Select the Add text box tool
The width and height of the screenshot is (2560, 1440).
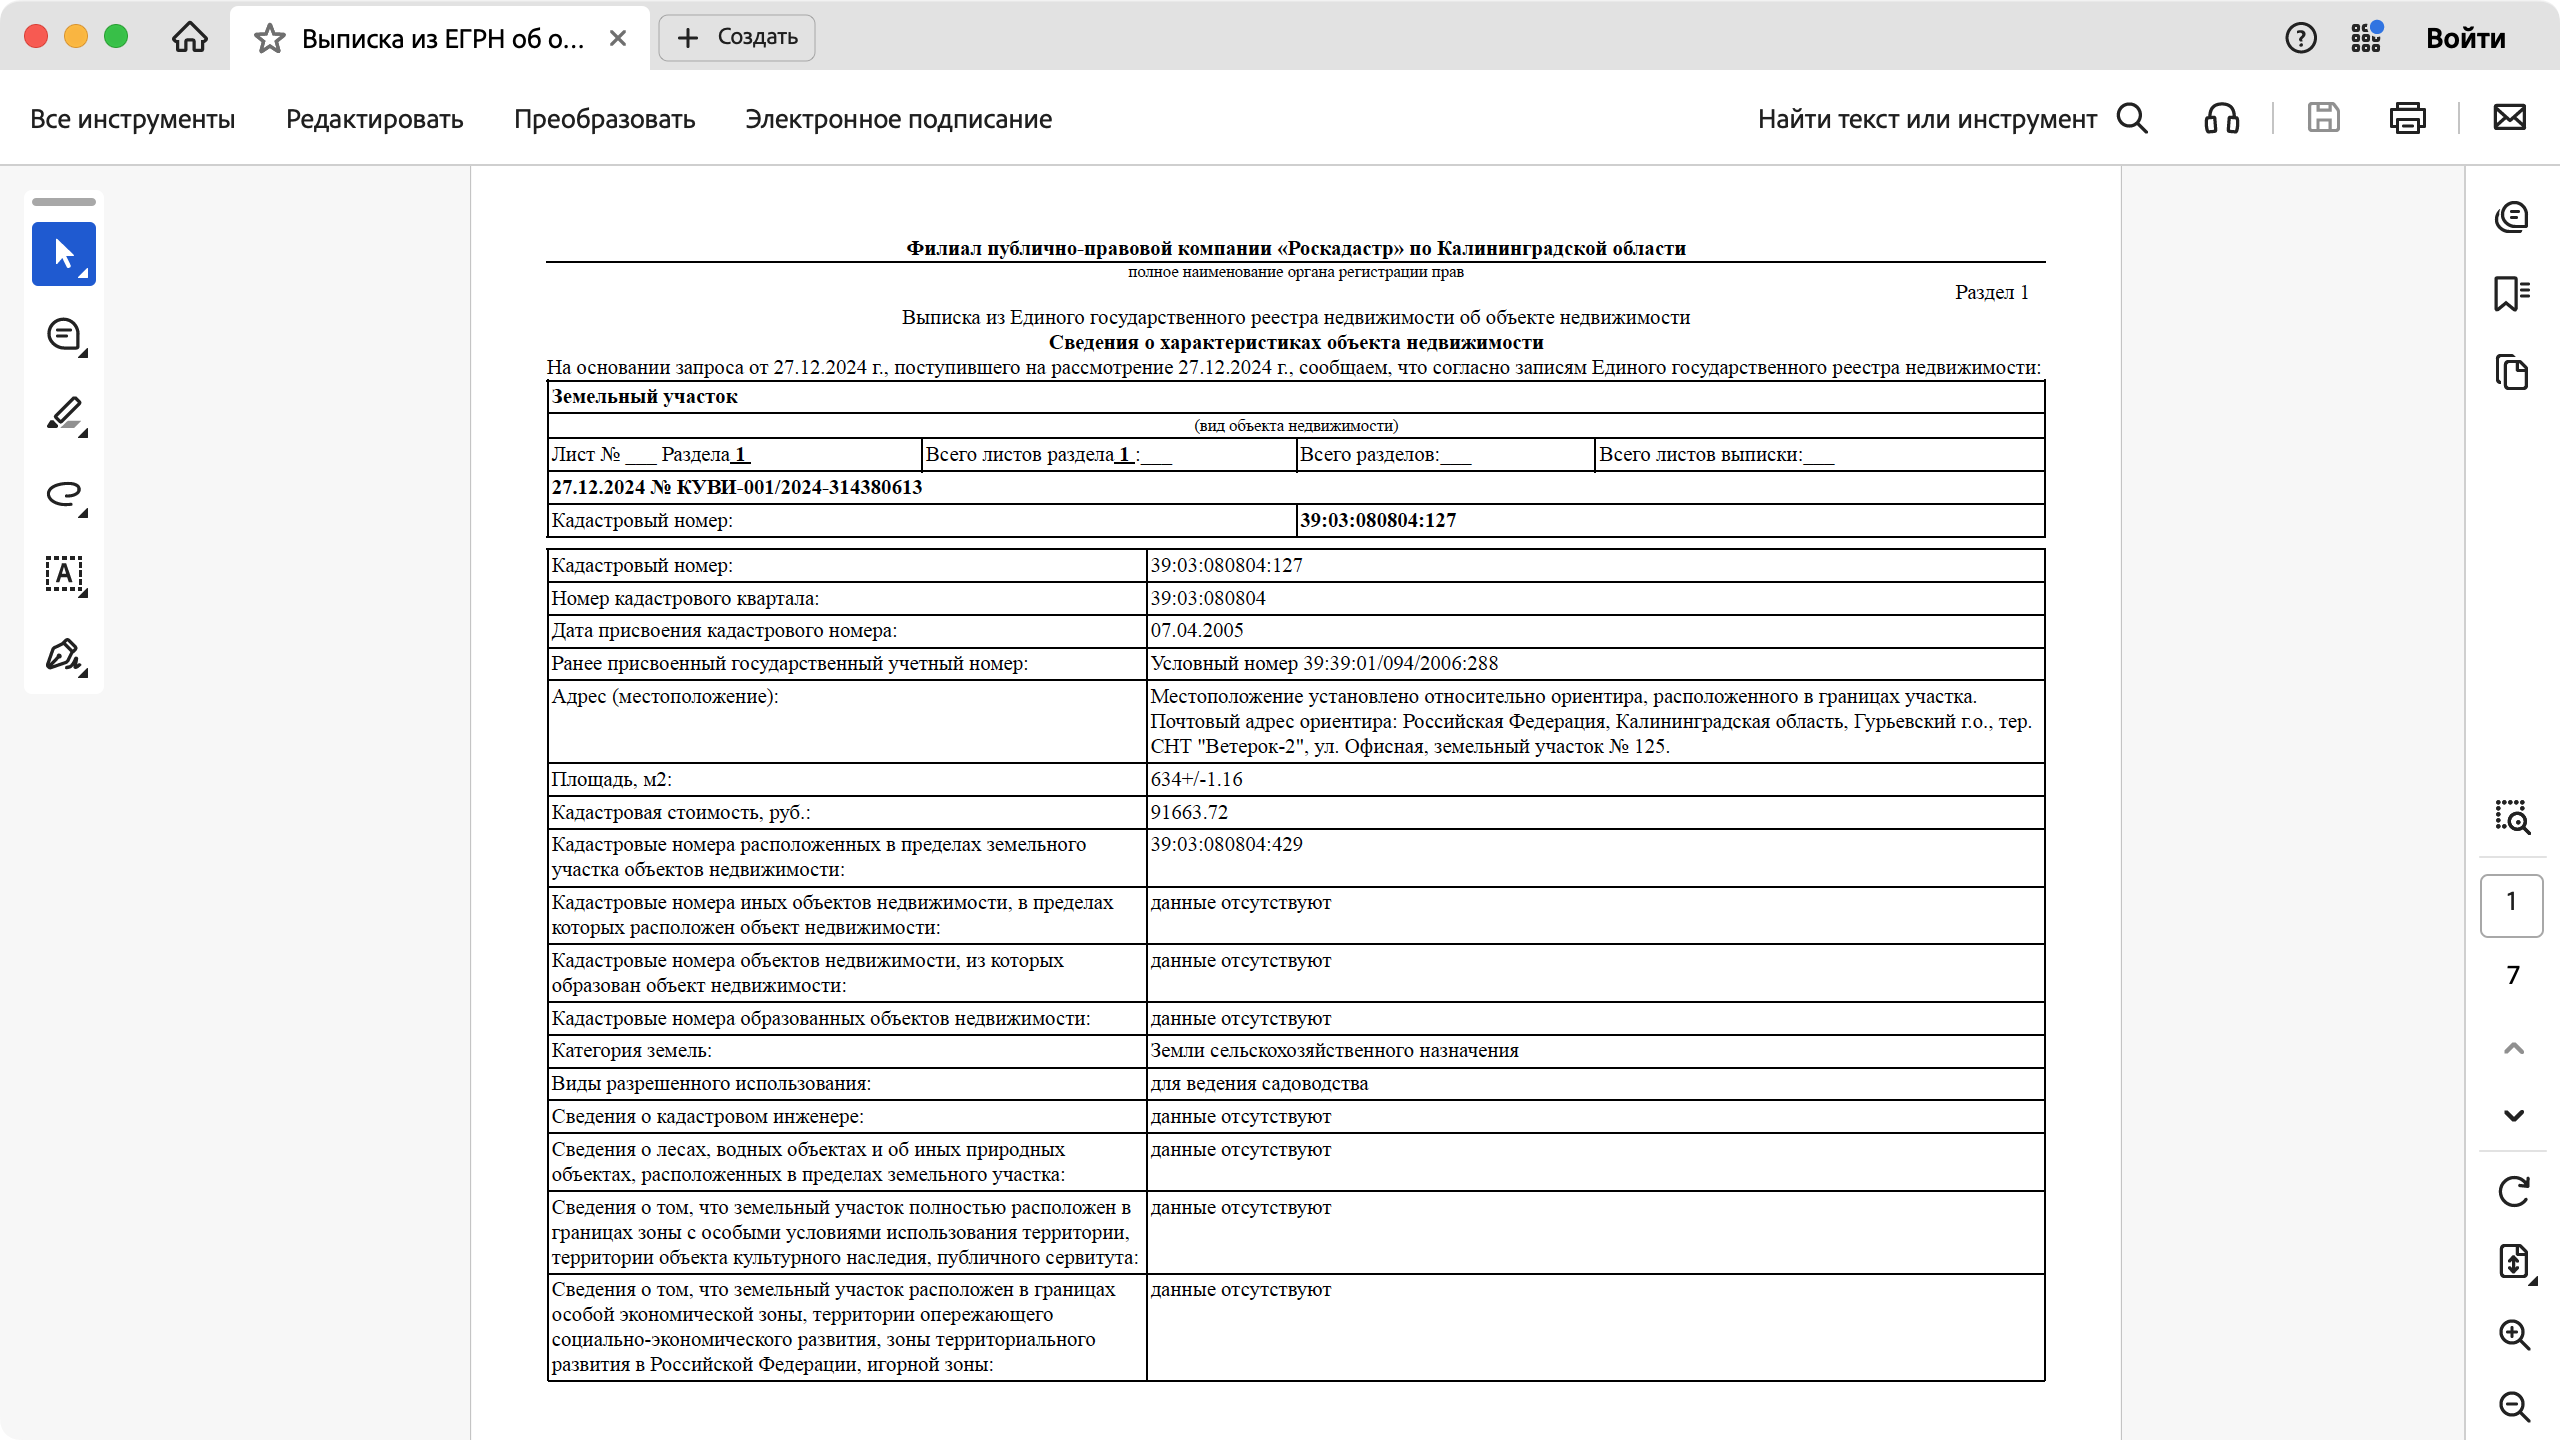point(64,574)
